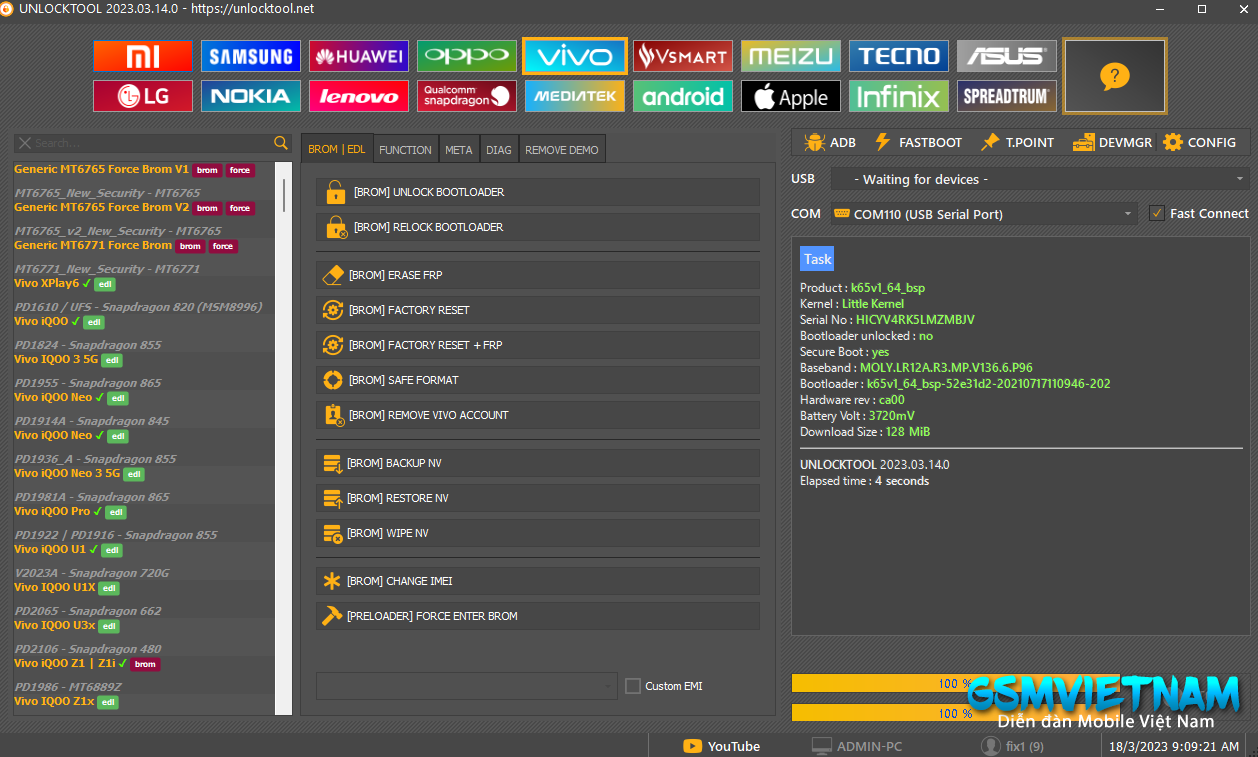The width and height of the screenshot is (1258, 757).
Task: Open the Android brand section
Action: [x=683, y=96]
